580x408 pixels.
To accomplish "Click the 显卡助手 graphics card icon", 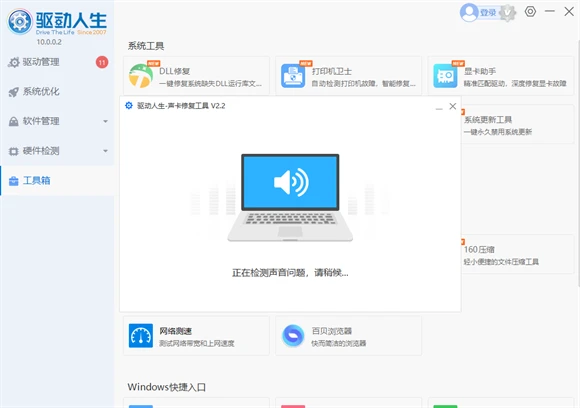I will (445, 76).
